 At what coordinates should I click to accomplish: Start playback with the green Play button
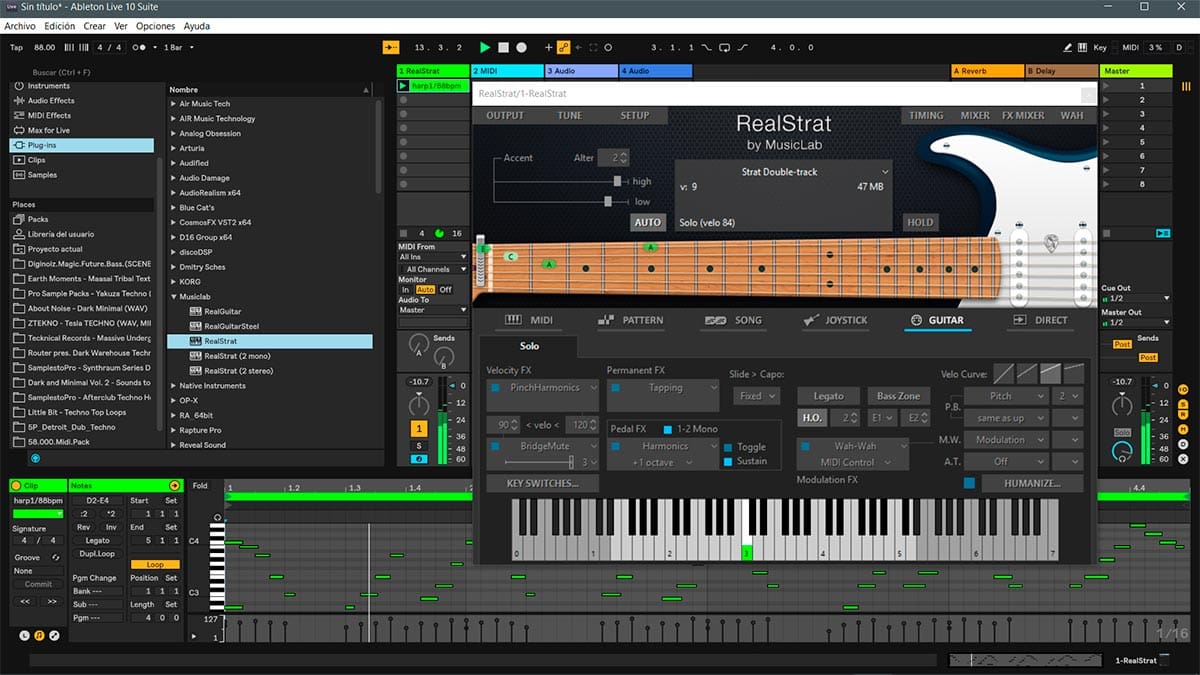pos(485,47)
